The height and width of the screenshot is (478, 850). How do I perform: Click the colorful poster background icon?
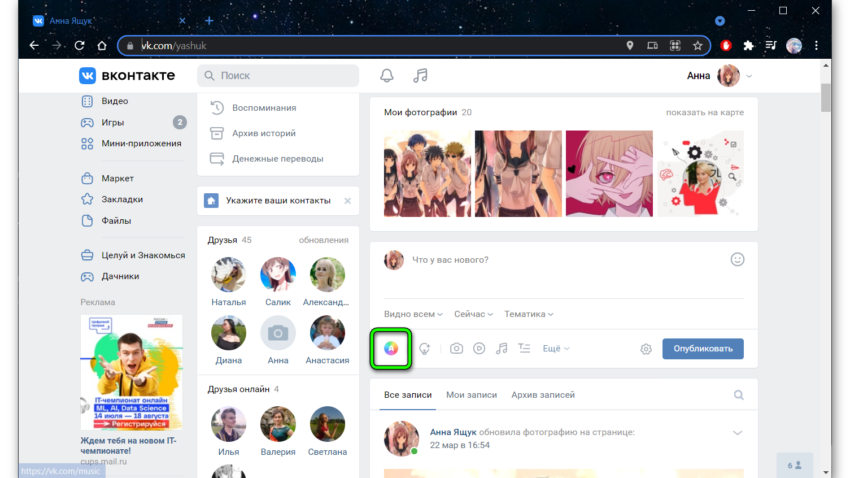(x=391, y=348)
